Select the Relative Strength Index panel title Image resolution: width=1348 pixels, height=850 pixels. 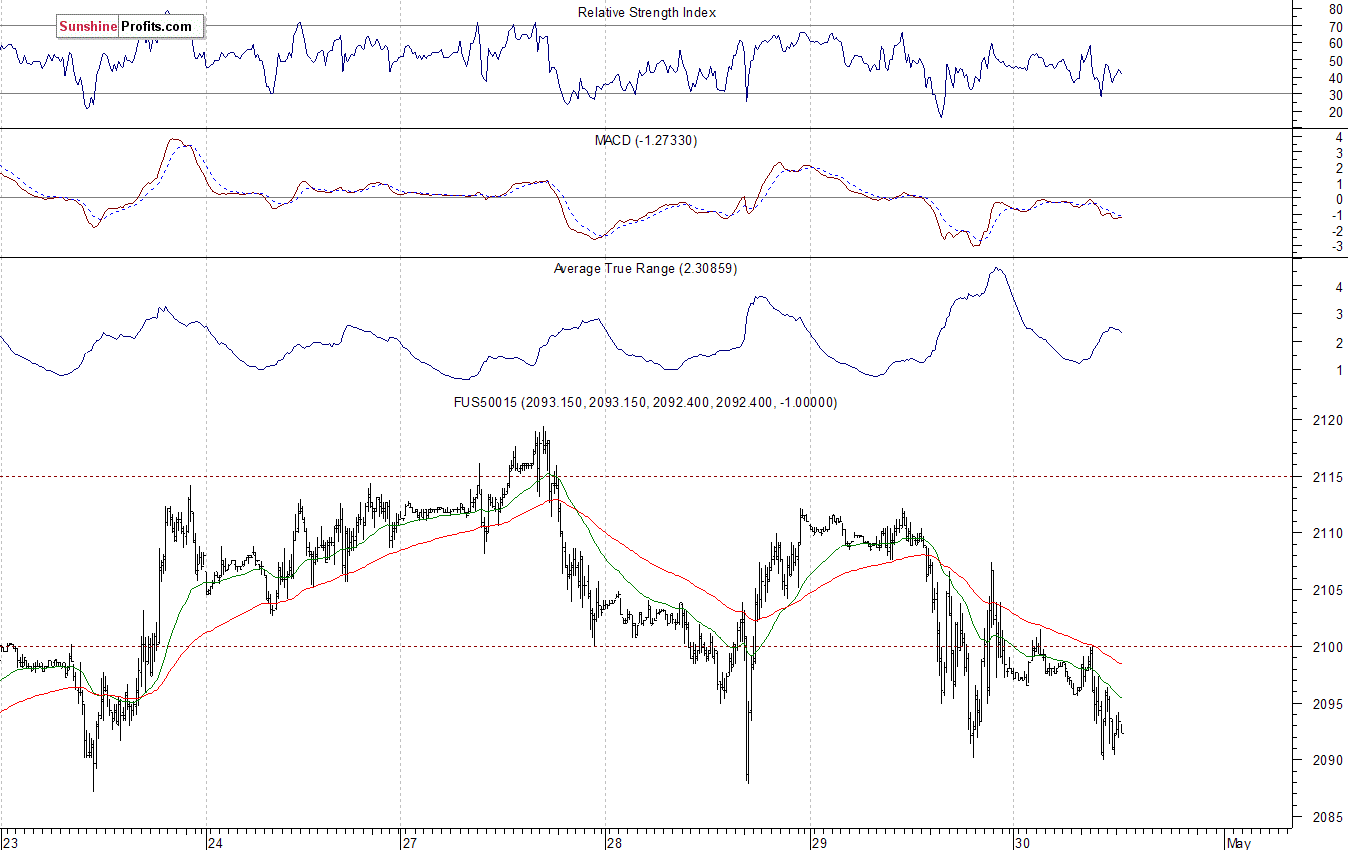point(647,12)
